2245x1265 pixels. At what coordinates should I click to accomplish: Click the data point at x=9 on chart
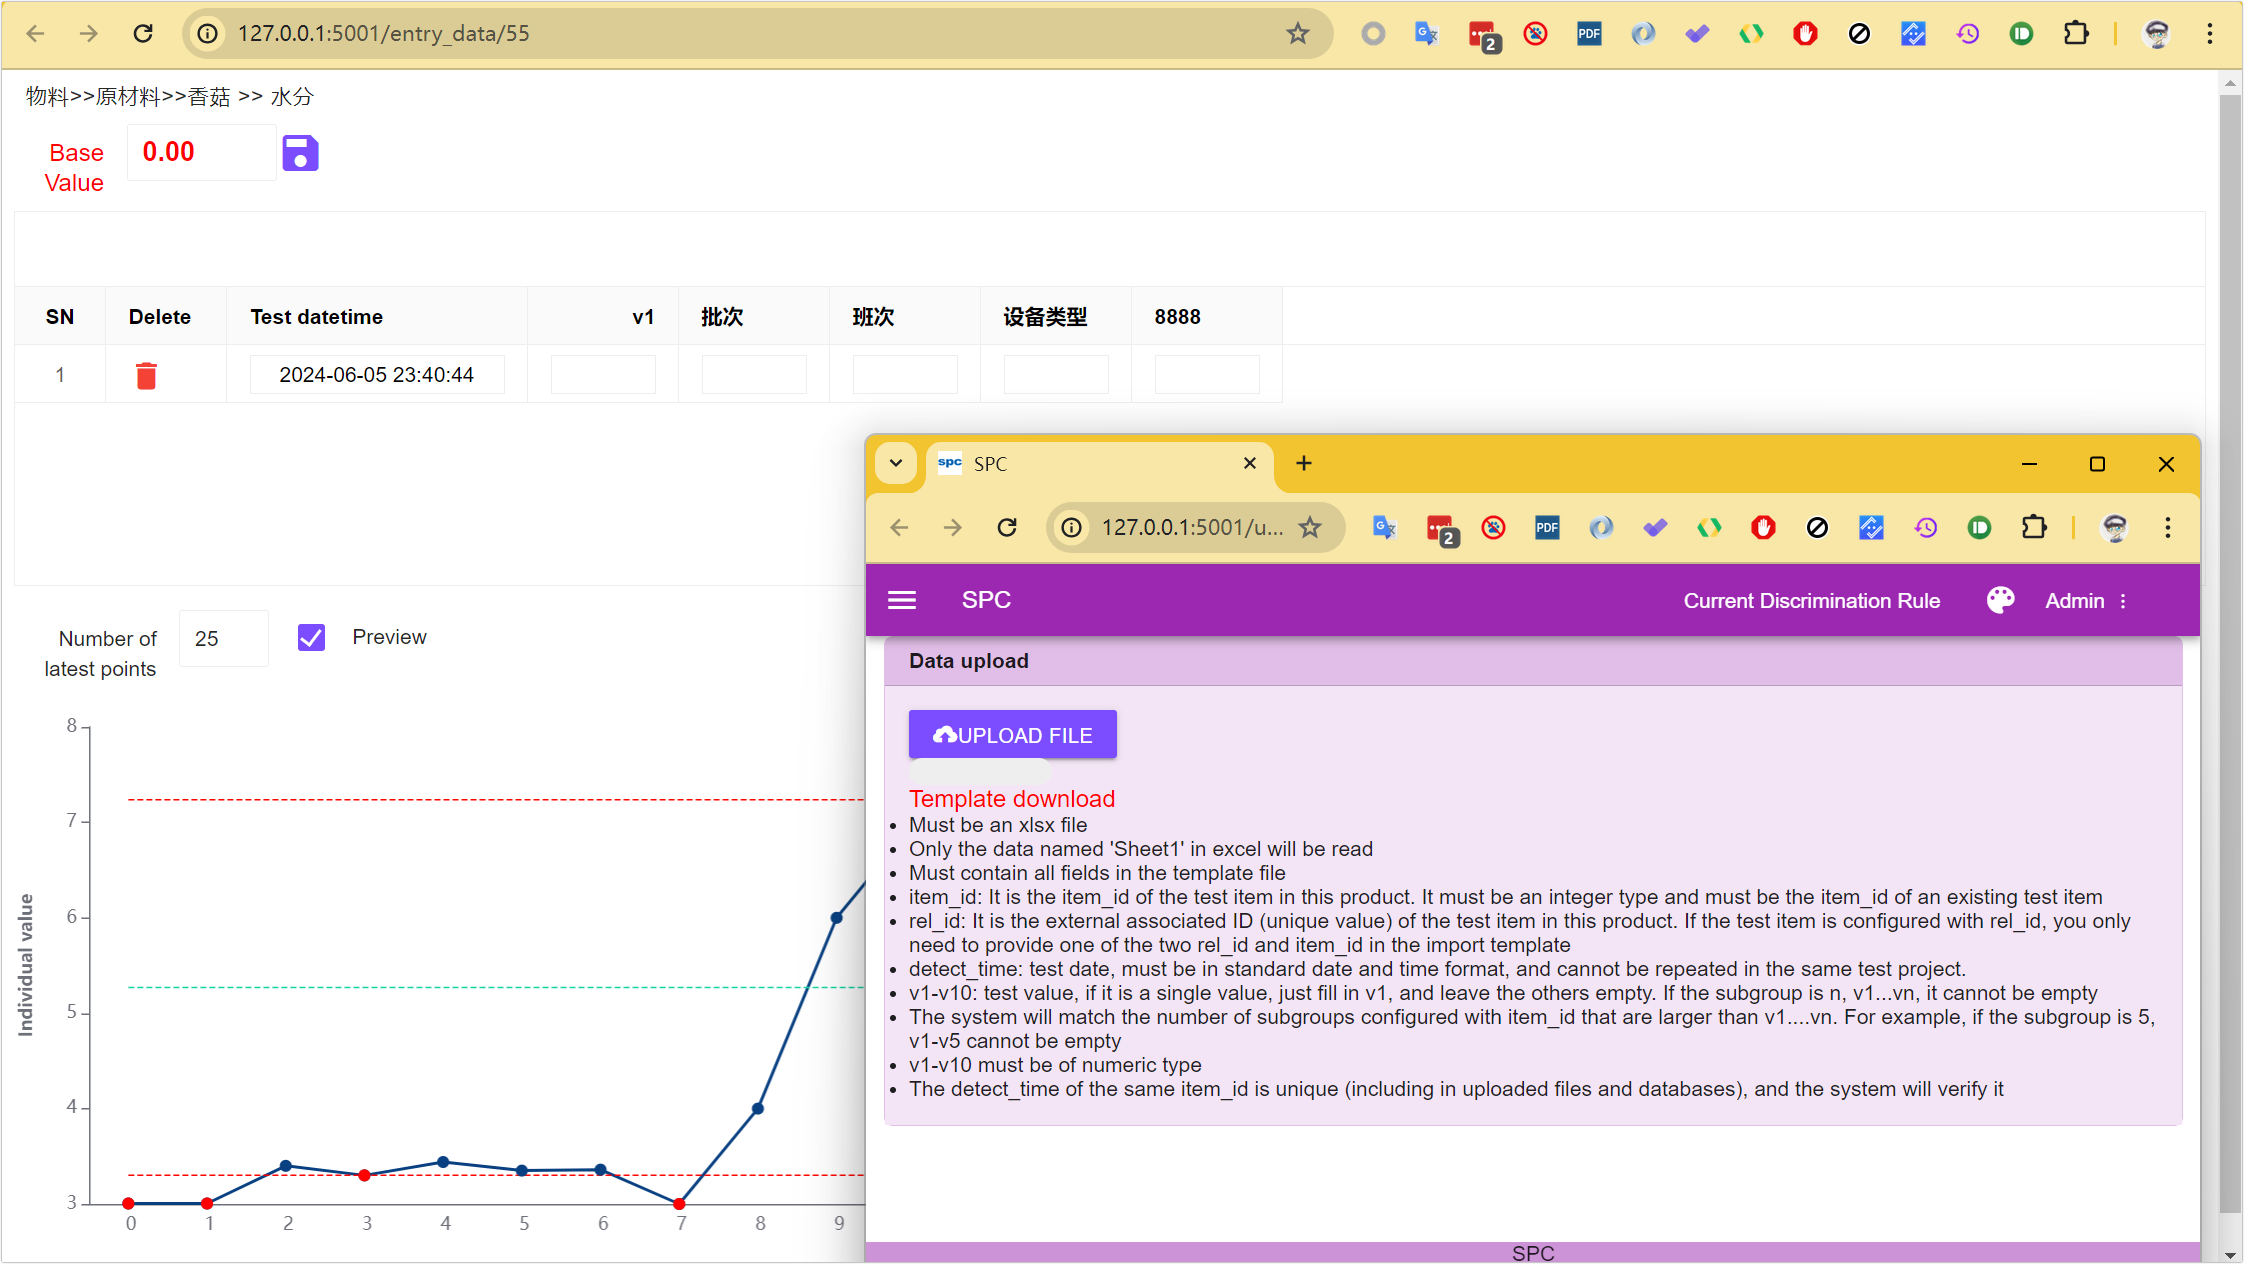837,918
